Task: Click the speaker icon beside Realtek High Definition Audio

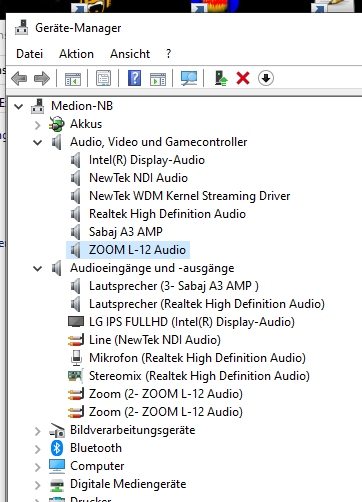Action: click(x=76, y=214)
